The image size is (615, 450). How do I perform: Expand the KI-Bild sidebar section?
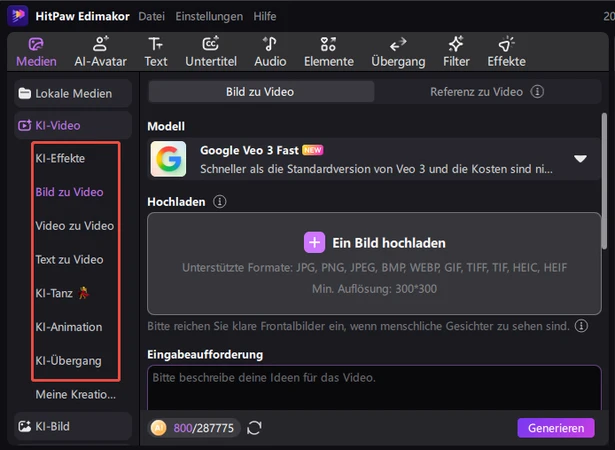[x=72, y=426]
